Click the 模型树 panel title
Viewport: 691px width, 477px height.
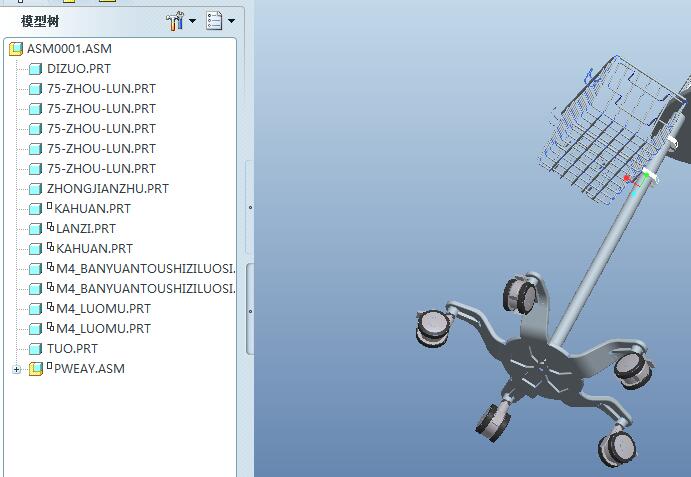point(40,21)
